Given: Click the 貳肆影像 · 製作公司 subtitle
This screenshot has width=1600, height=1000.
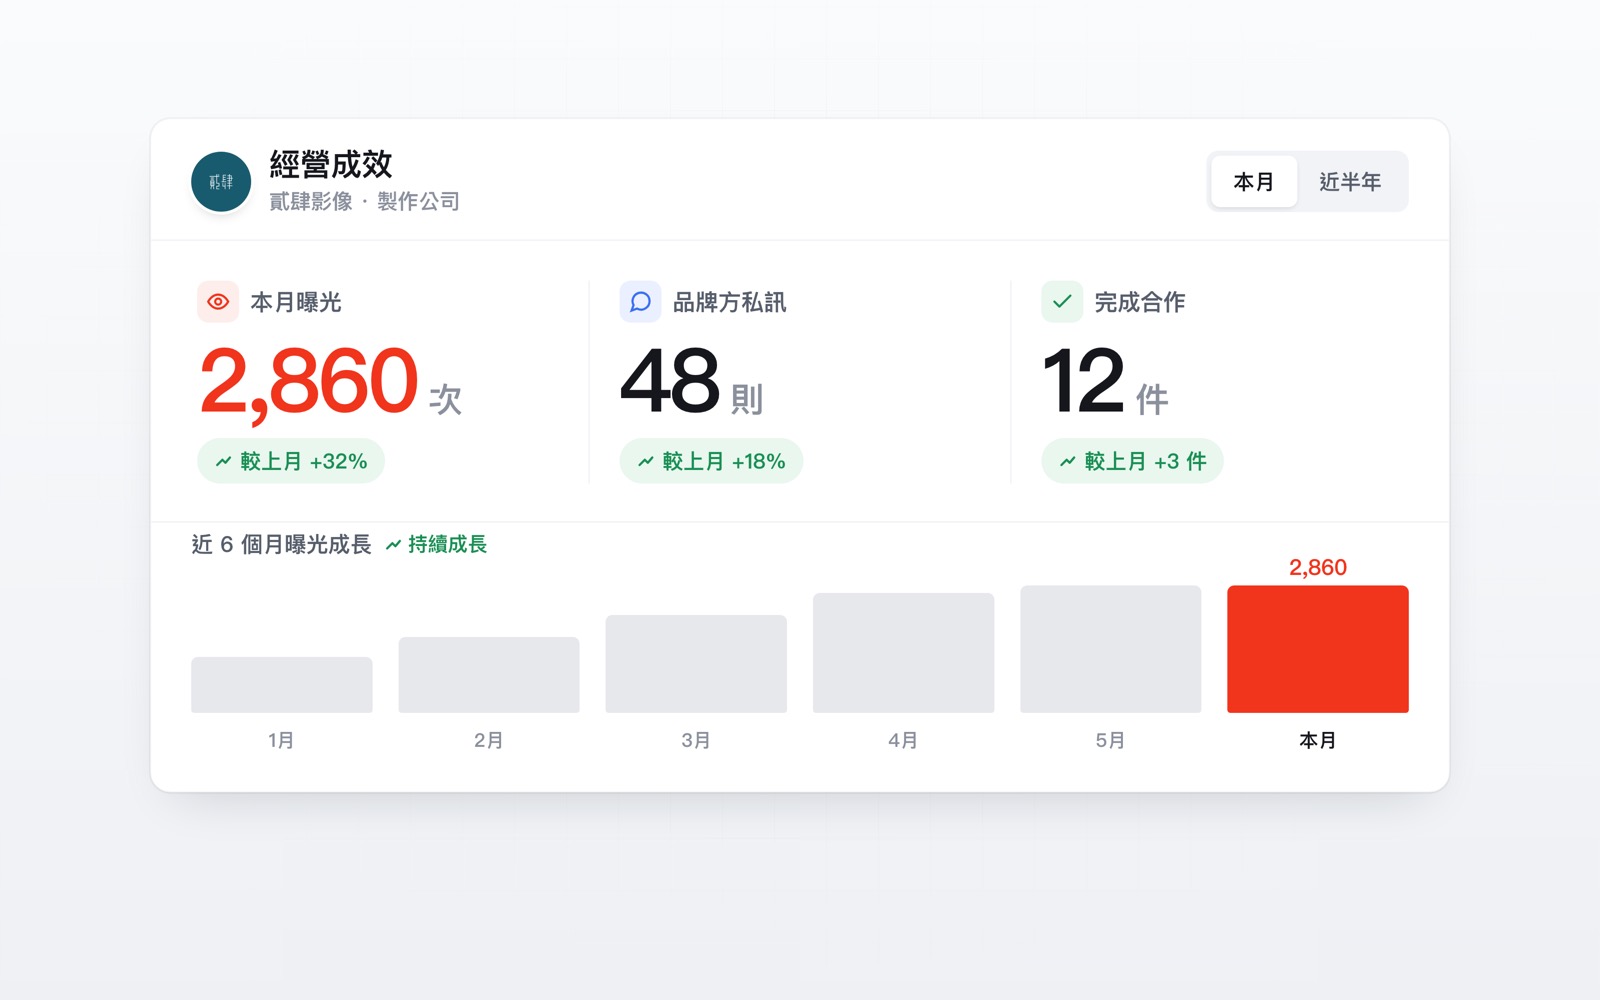Looking at the screenshot, I should point(364,202).
